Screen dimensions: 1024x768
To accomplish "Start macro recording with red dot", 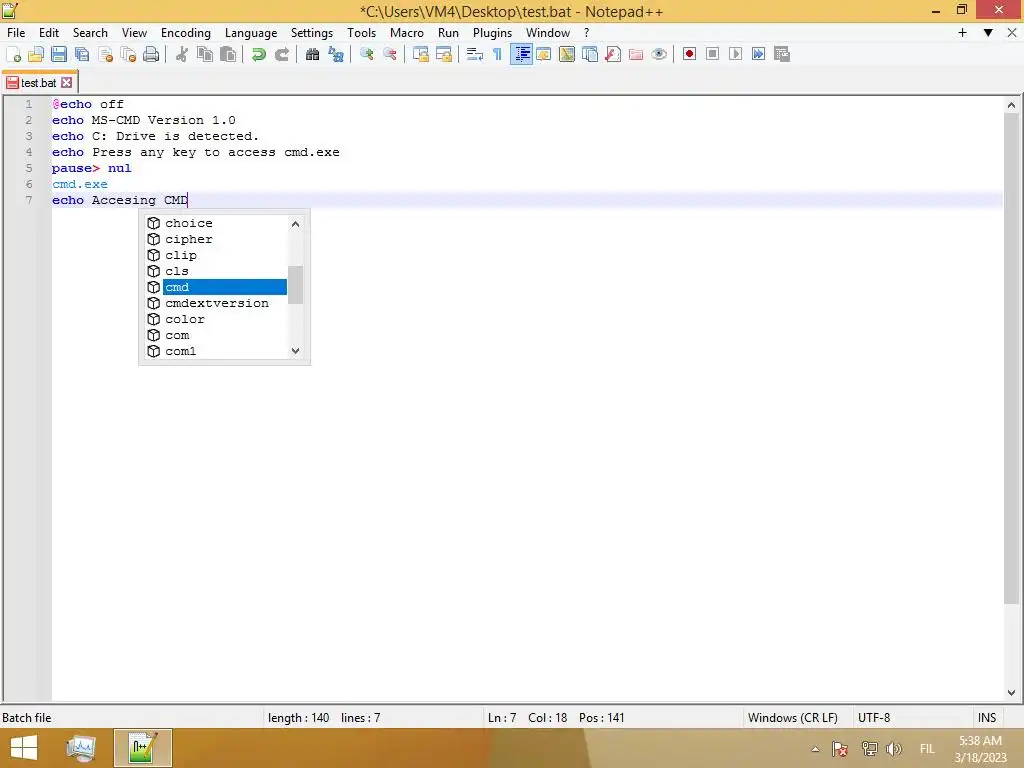I will 689,54.
